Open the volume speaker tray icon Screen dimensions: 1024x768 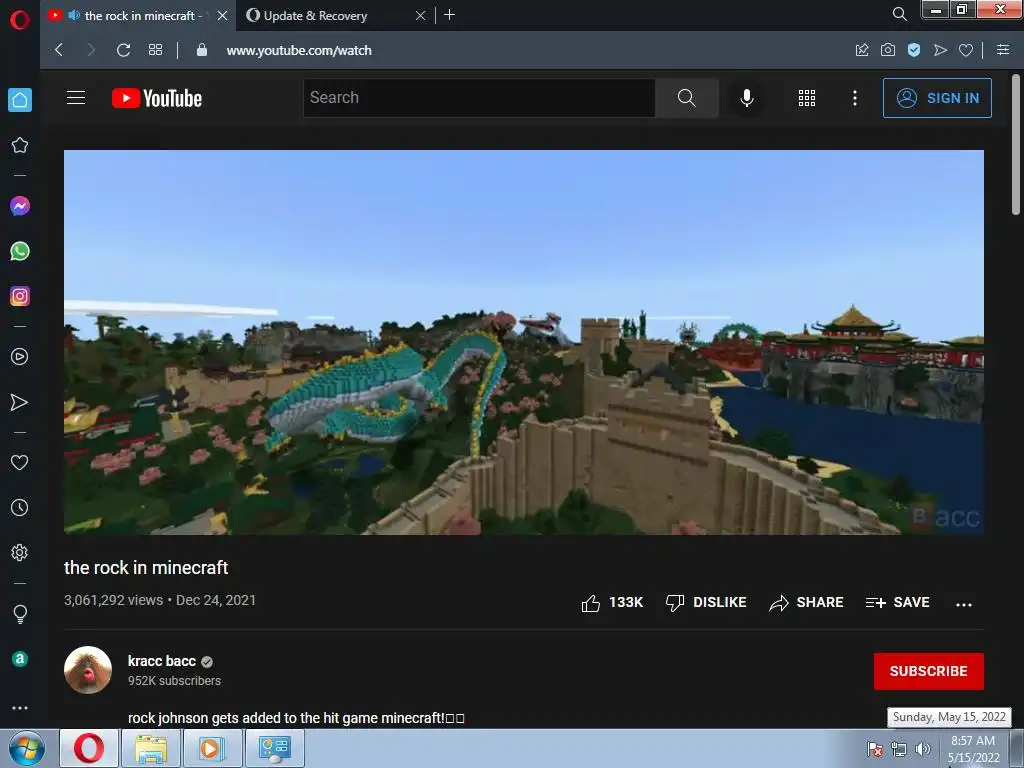(923, 749)
